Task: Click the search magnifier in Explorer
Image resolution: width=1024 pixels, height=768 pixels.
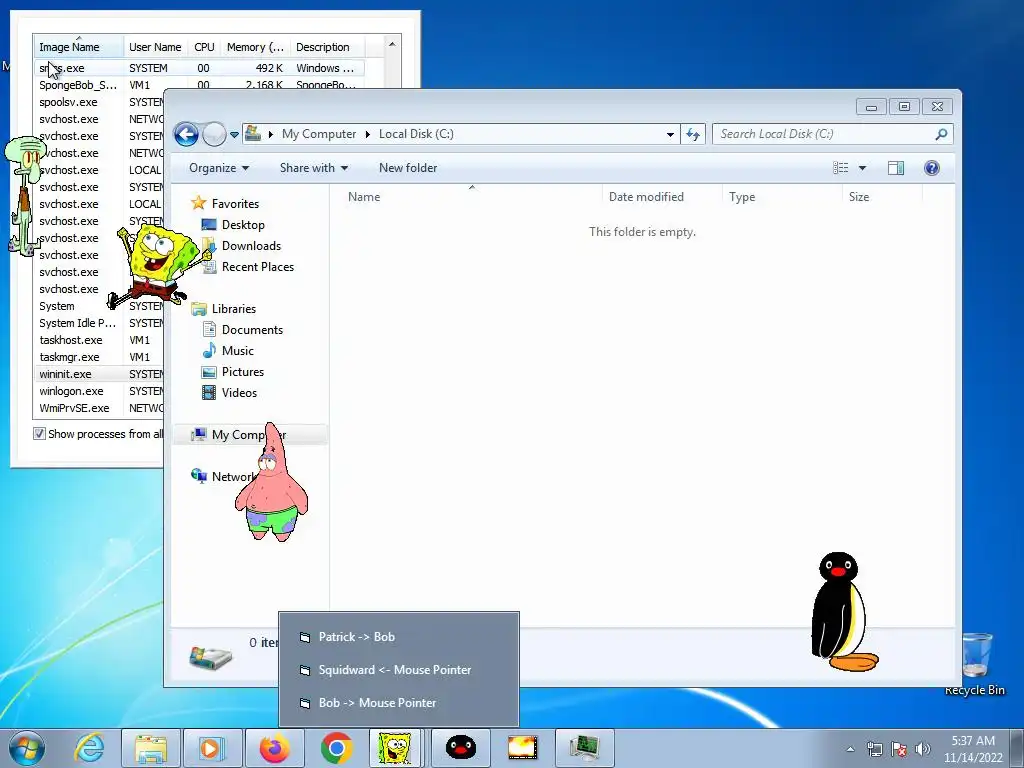Action: click(941, 134)
